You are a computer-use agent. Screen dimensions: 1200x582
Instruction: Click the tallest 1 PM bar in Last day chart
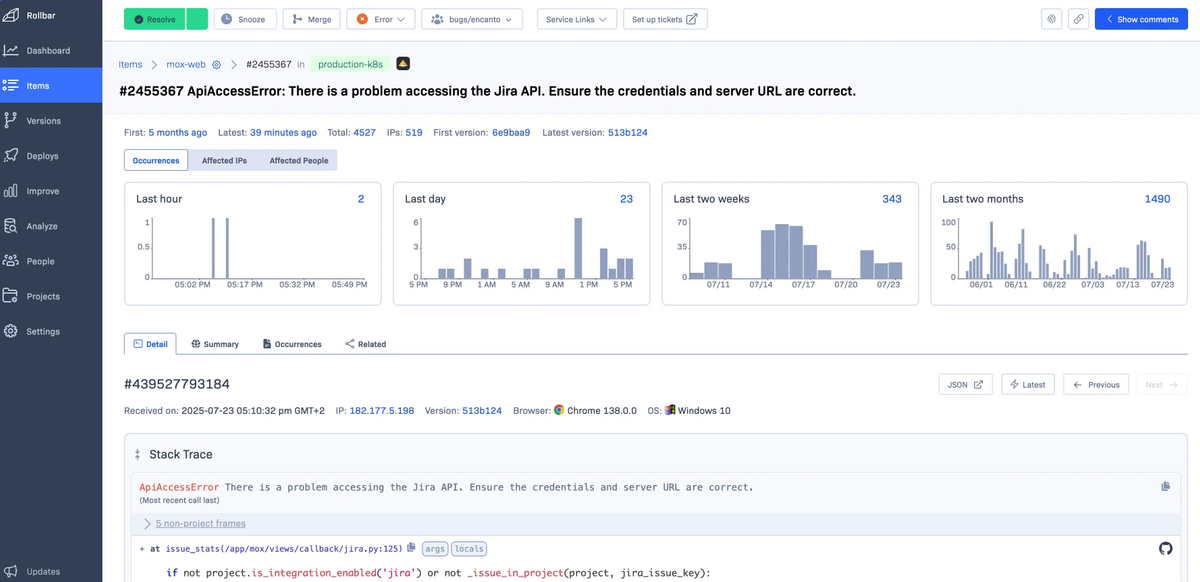(x=578, y=249)
